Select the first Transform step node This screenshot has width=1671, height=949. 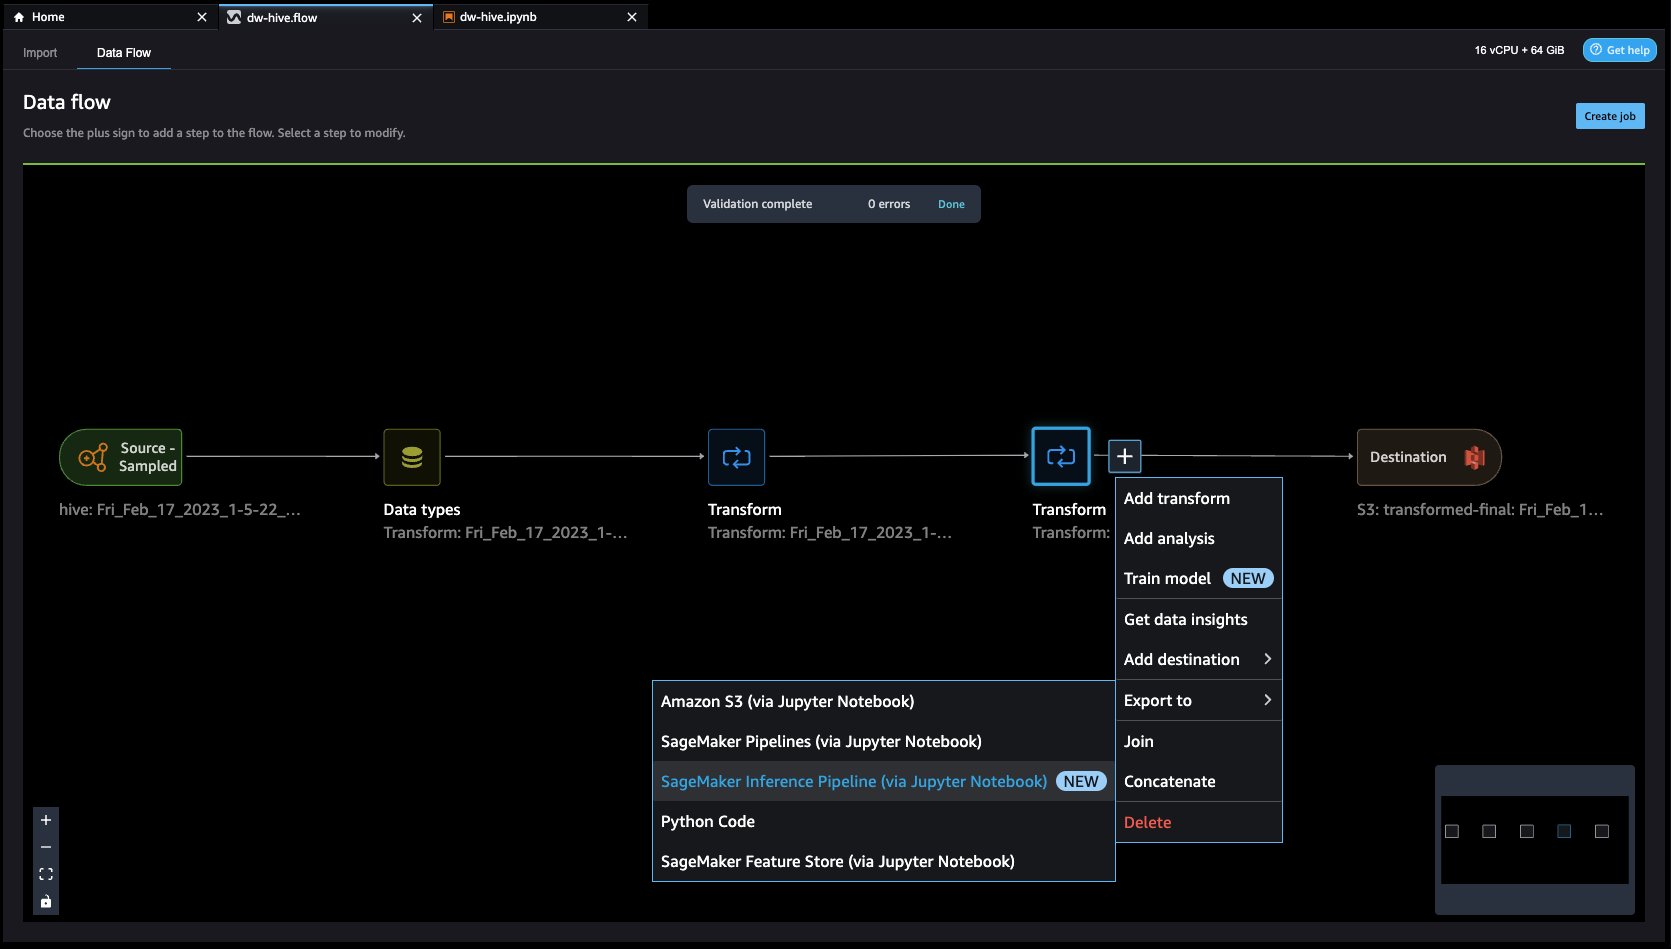tap(737, 457)
